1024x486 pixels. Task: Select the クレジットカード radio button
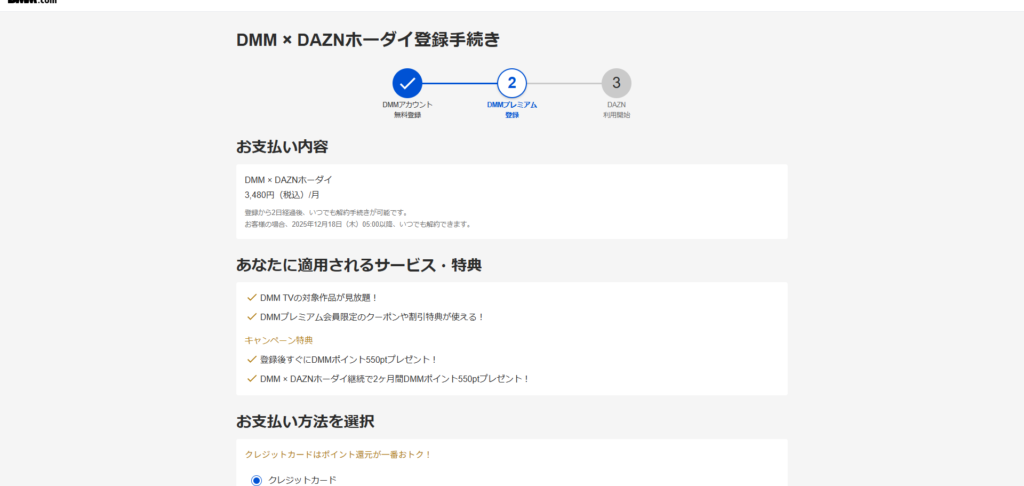coord(256,480)
